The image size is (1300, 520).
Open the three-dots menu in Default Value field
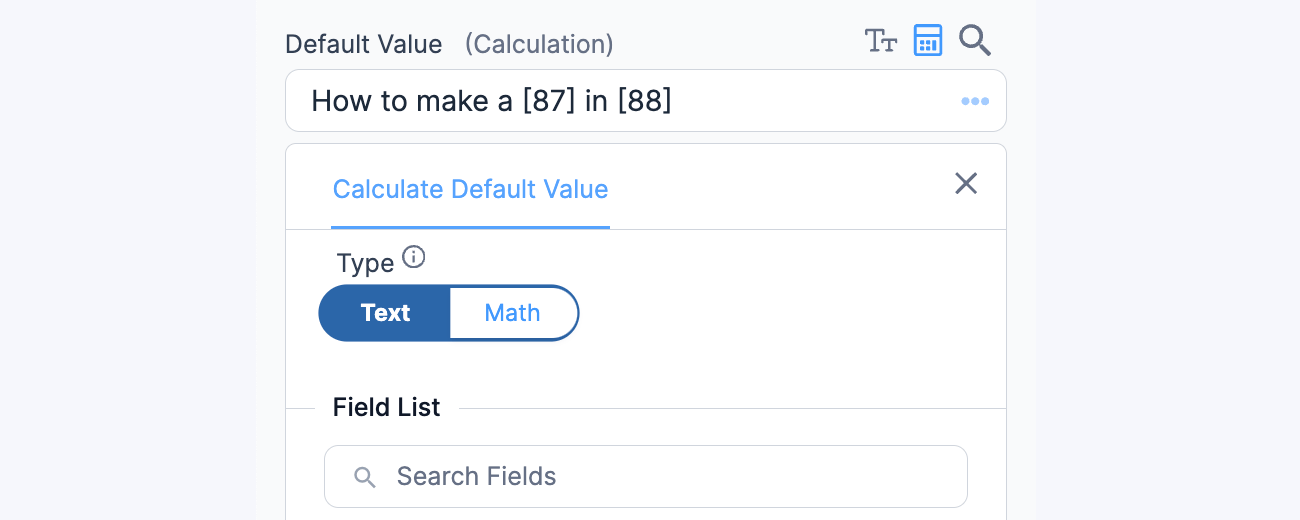tap(975, 101)
